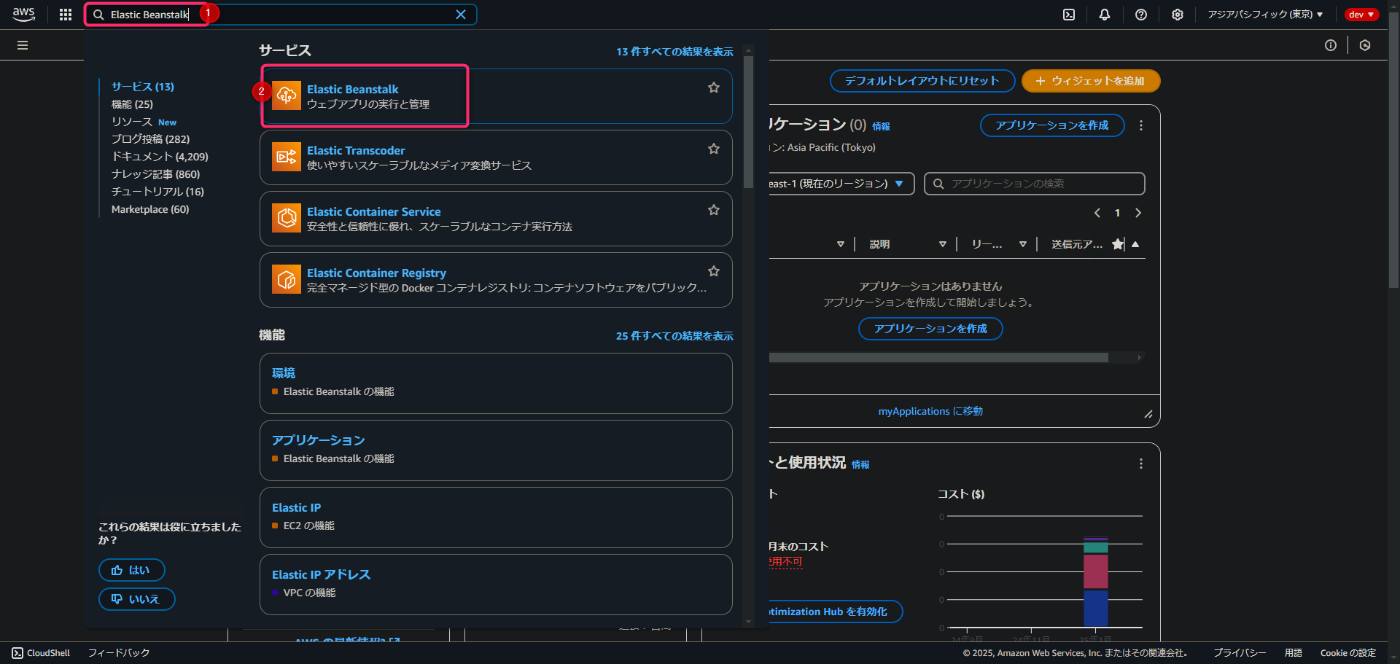Click アプリケーションを作成 in widget header
Viewport: 1400px width, 664px height.
1052,125
